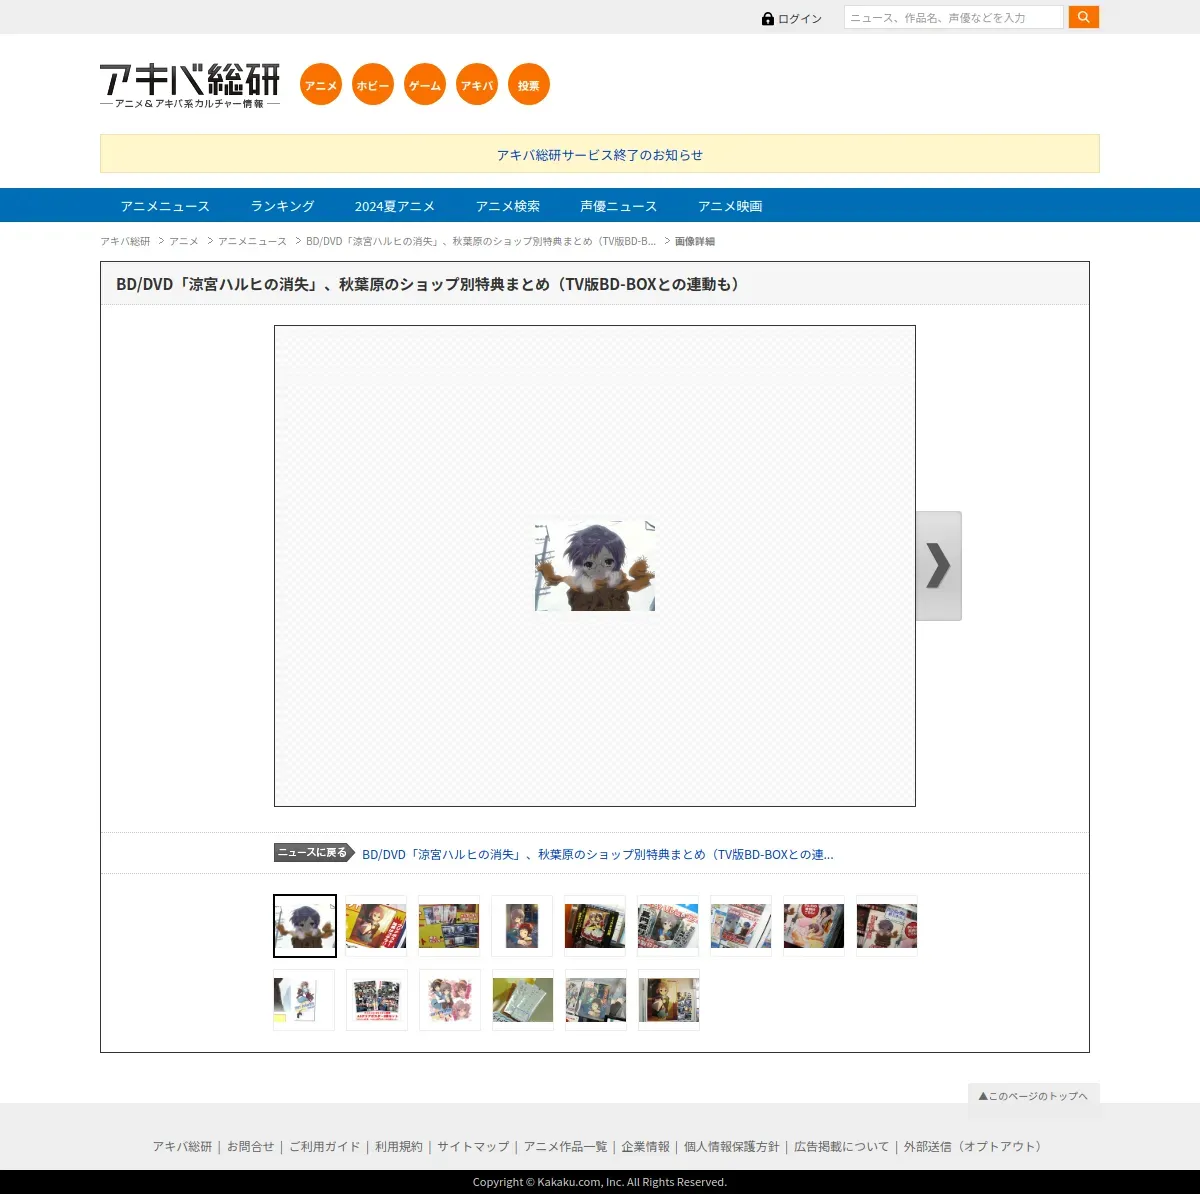Click footer 外部送信（オプトアウト） link
This screenshot has height=1194, width=1200.
coord(975,1147)
